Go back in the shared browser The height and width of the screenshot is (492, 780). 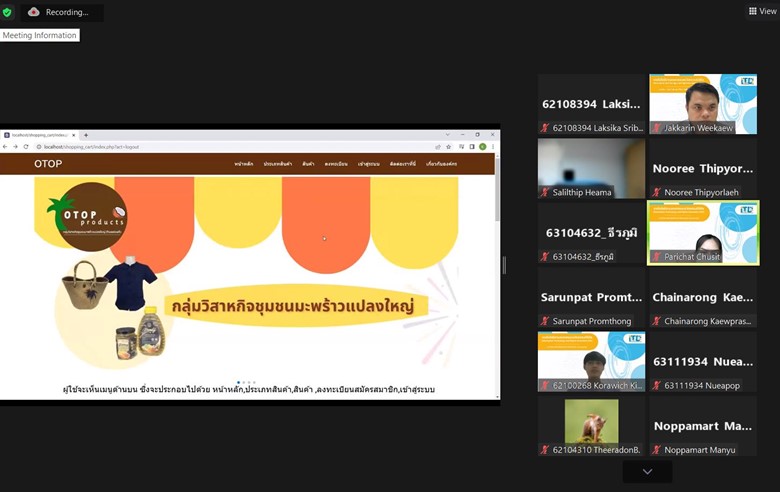tap(5, 147)
